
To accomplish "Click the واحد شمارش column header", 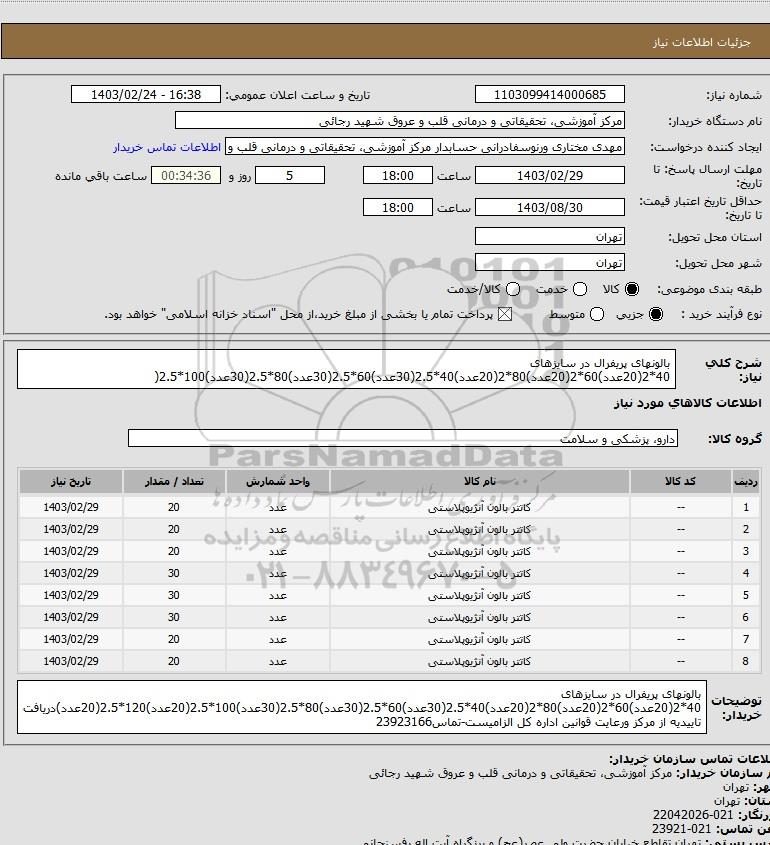I will coord(278,481).
